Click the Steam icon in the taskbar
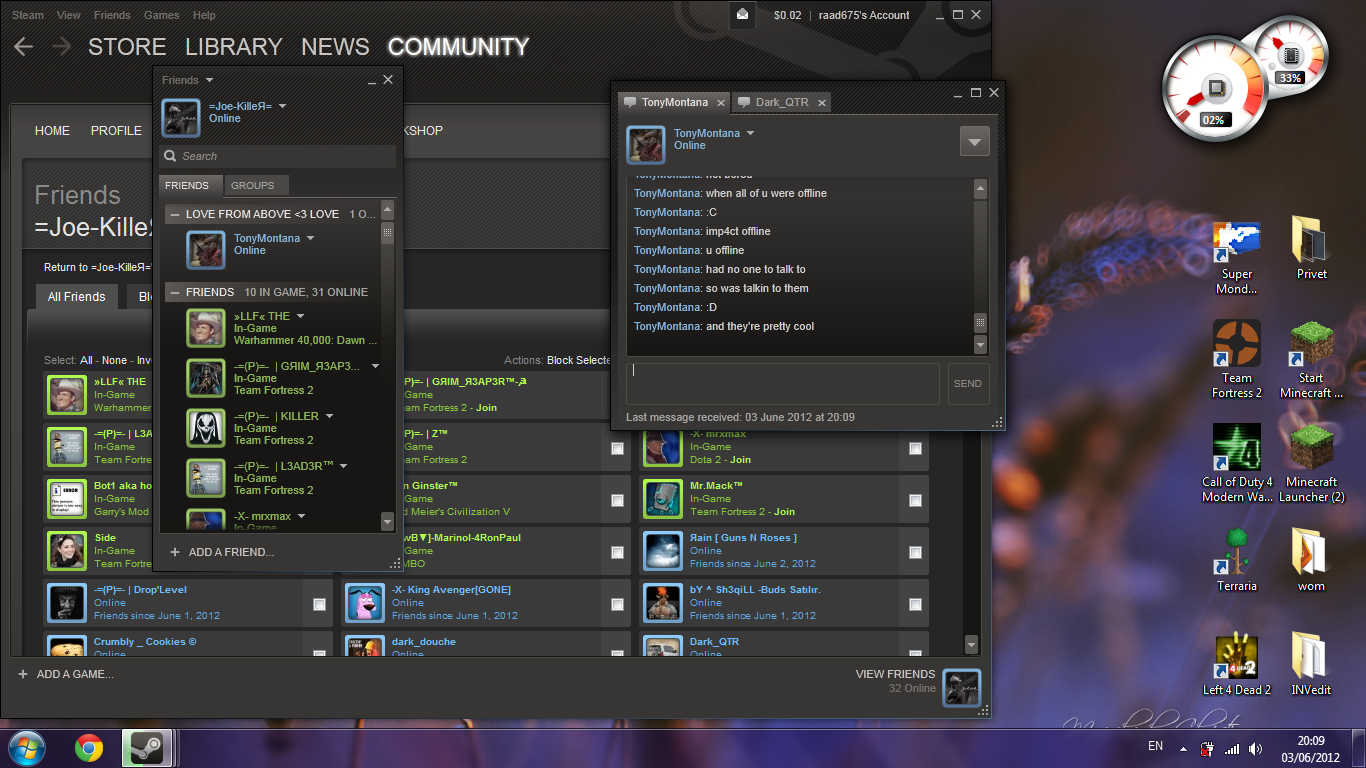Viewport: 1366px width, 768px height. pos(148,748)
